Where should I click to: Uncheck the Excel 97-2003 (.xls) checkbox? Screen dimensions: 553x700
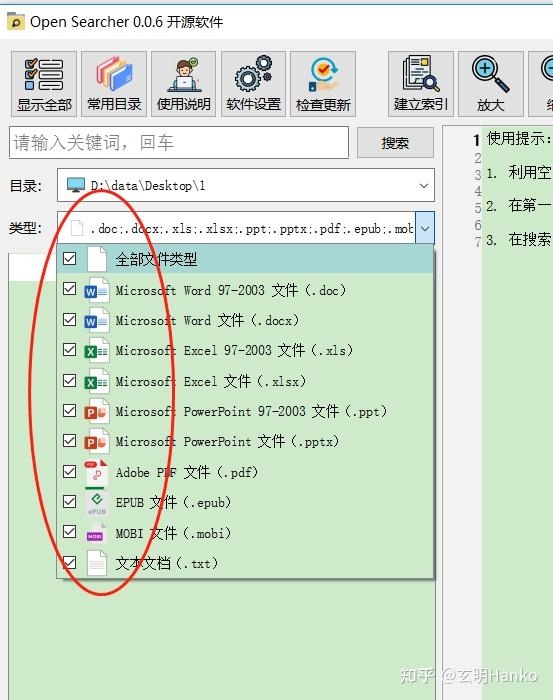[70, 350]
